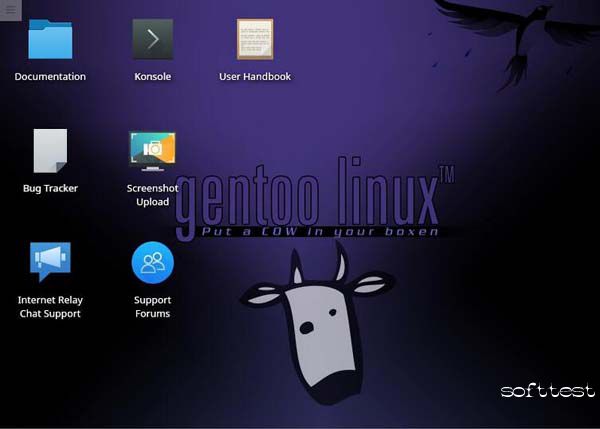Select the "Screenshot Upload" label
This screenshot has width=600, height=429.
[x=153, y=195]
